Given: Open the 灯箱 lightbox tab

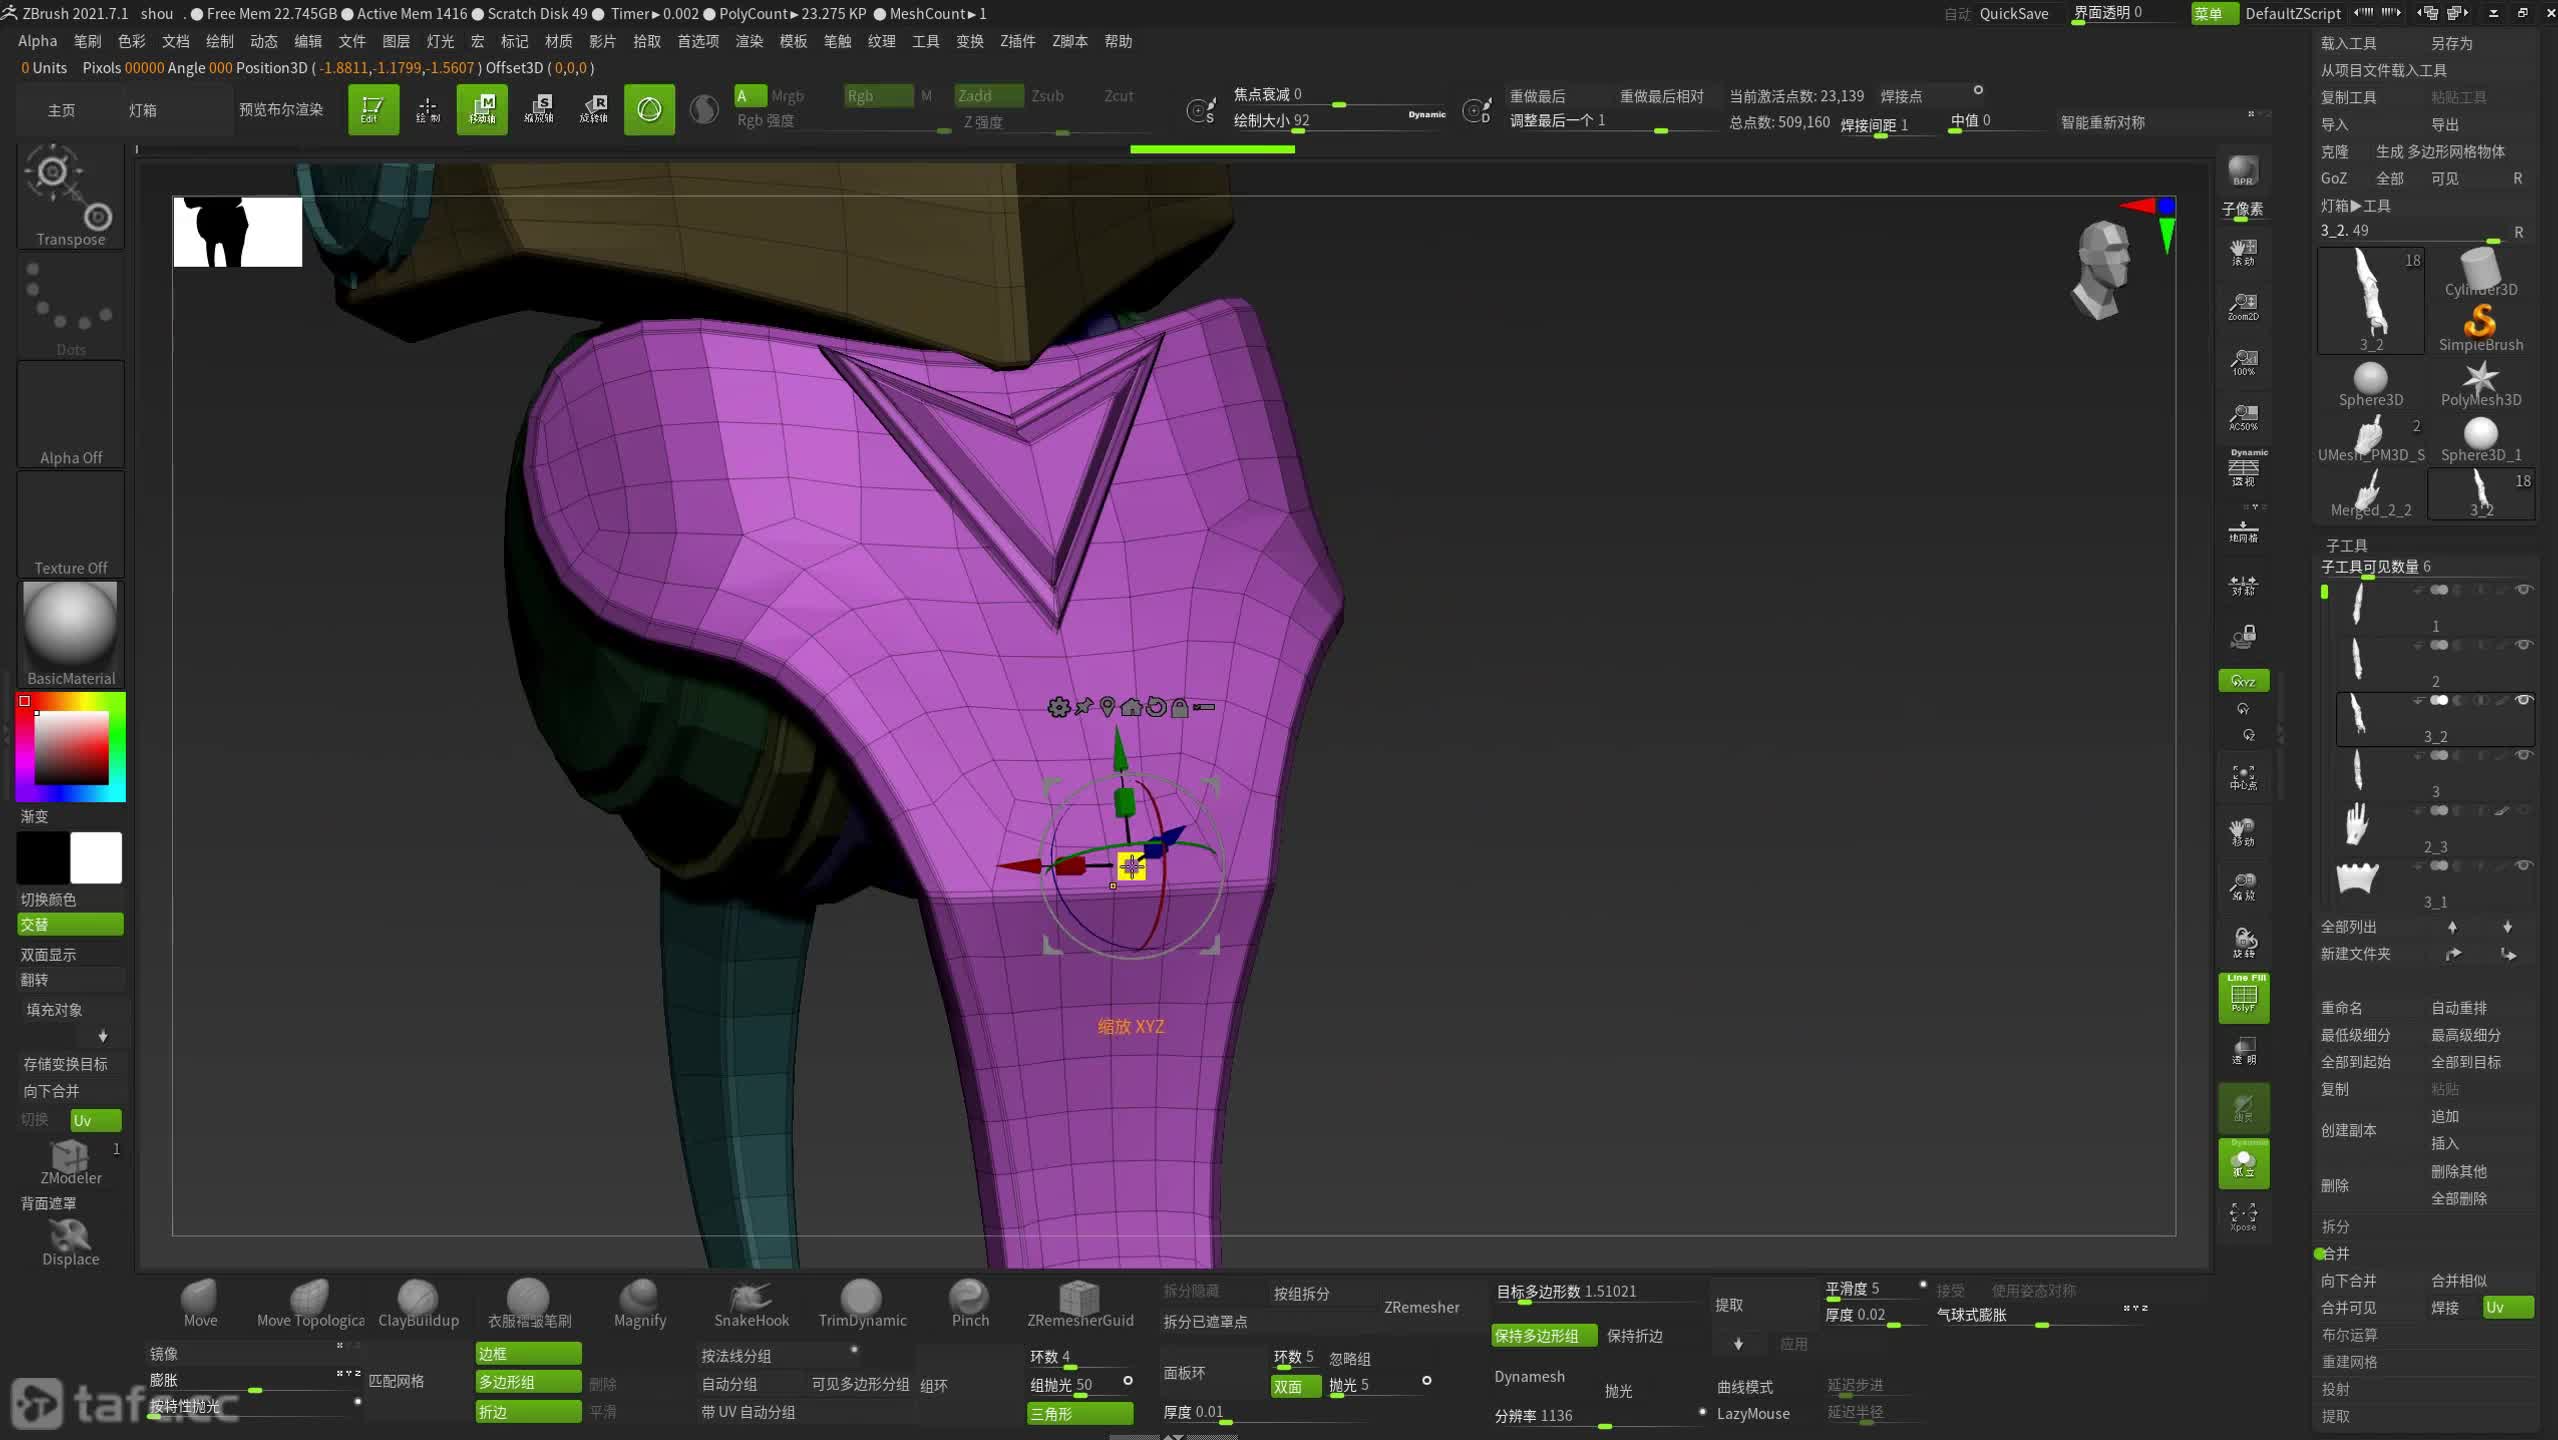Looking at the screenshot, I should (x=143, y=110).
